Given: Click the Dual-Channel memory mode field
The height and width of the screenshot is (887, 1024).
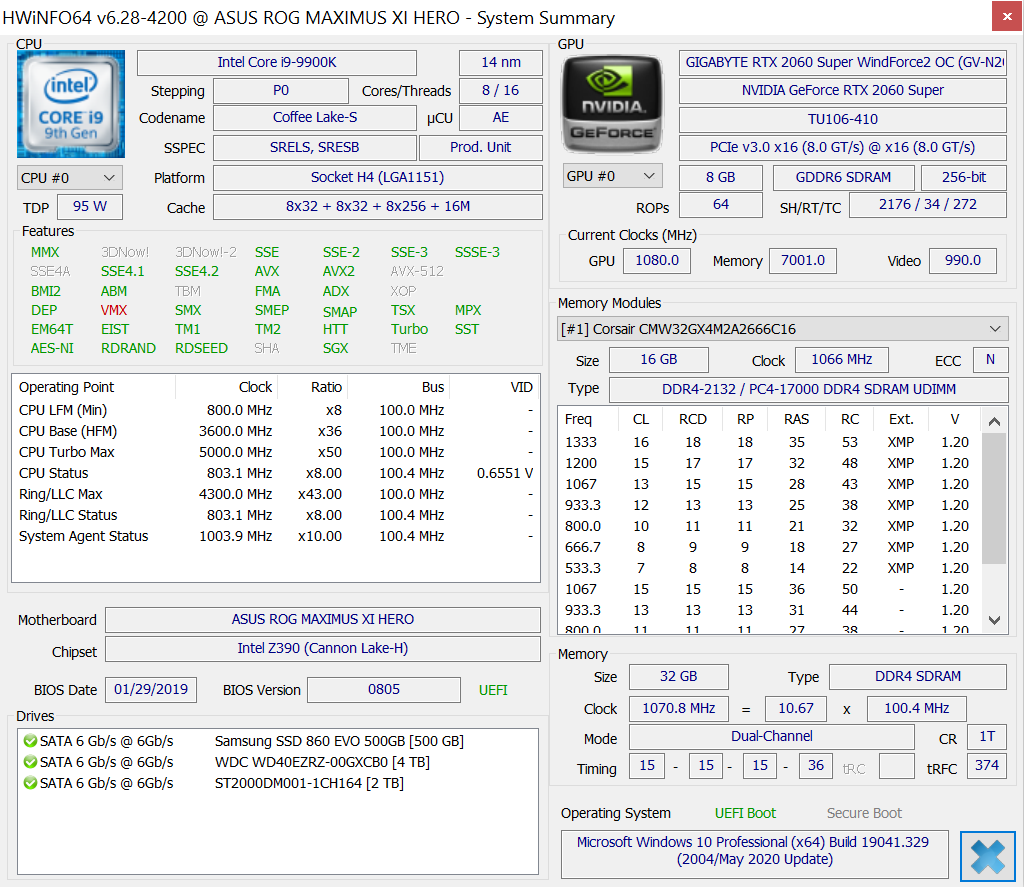Looking at the screenshot, I should (x=771, y=737).
